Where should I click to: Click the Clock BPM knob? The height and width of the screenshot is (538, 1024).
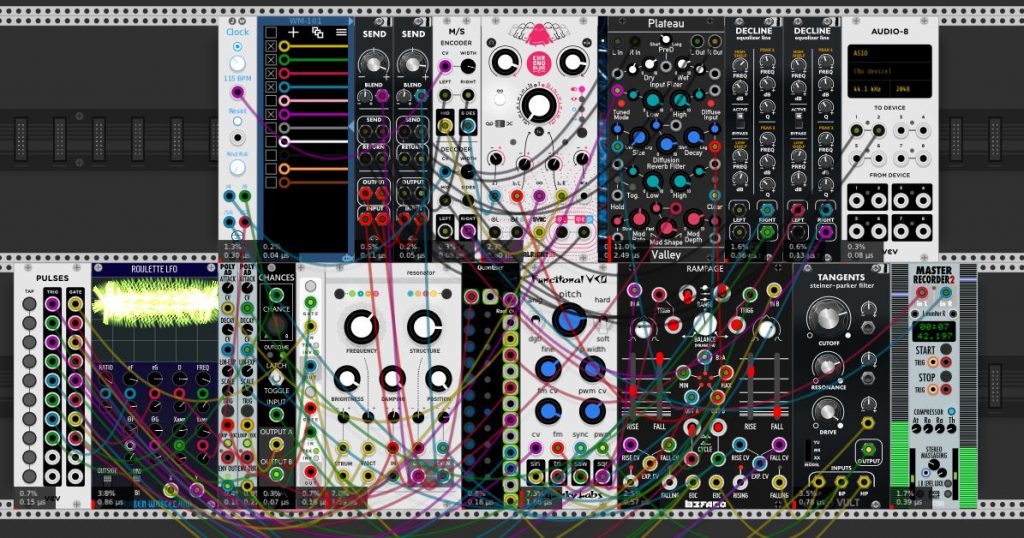237,63
